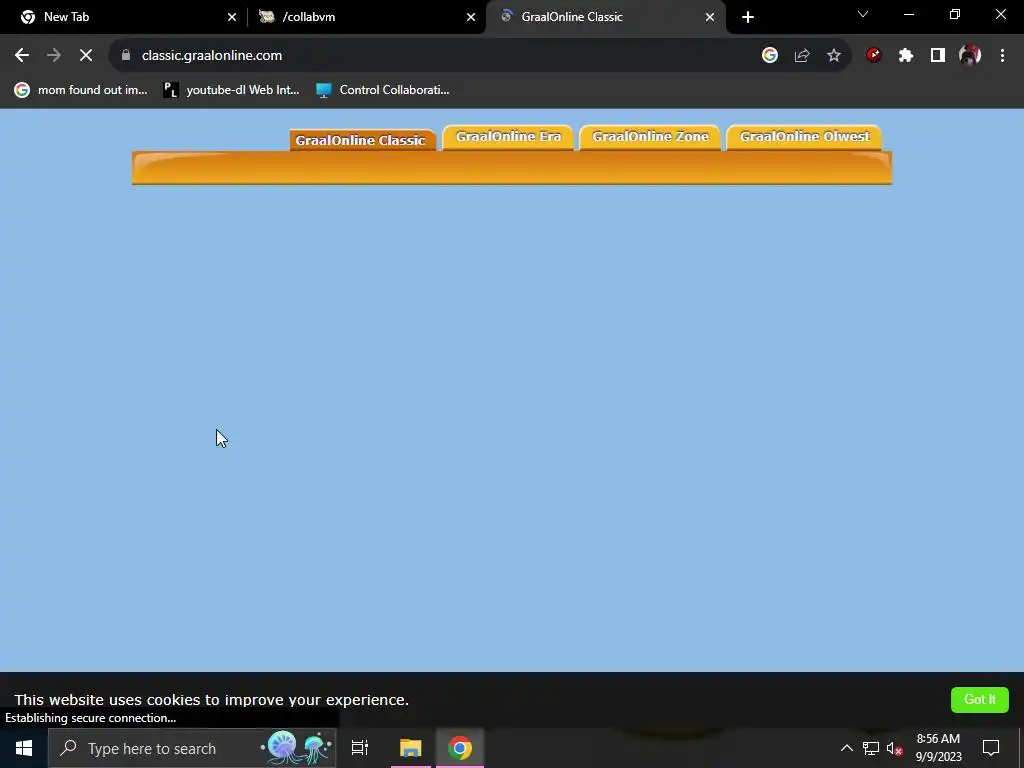Switch to the /collabvm tab
The width and height of the screenshot is (1024, 768).
367,17
